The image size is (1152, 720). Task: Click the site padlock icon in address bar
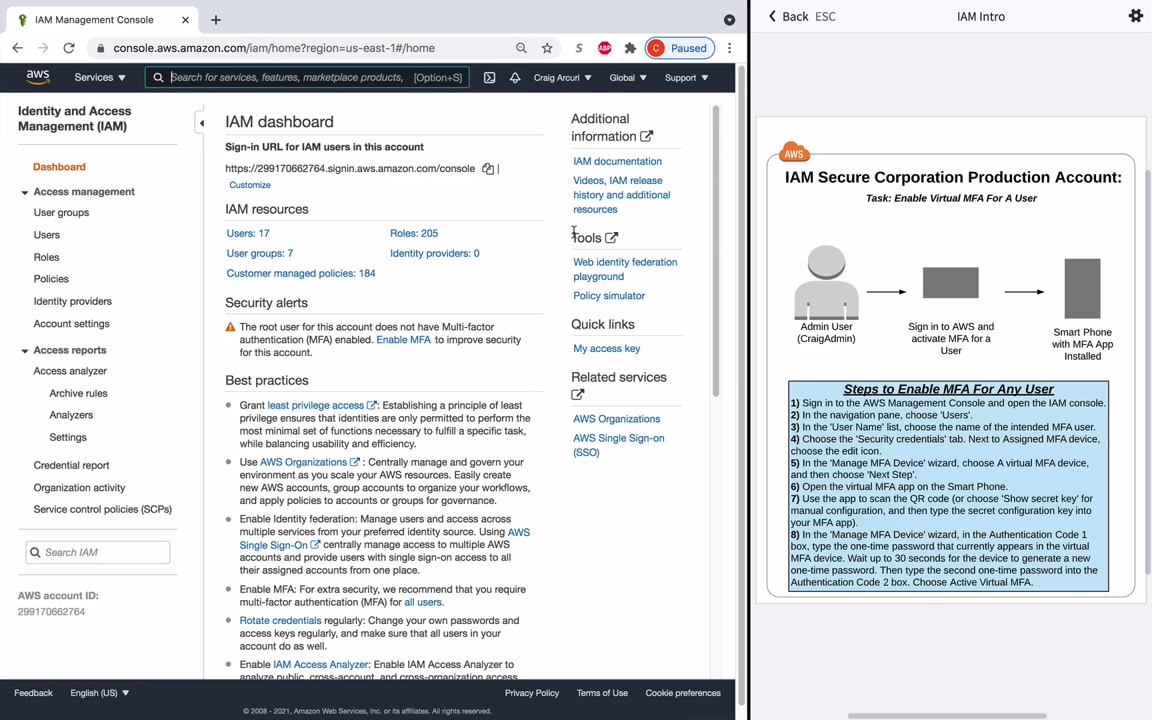tap(101, 48)
